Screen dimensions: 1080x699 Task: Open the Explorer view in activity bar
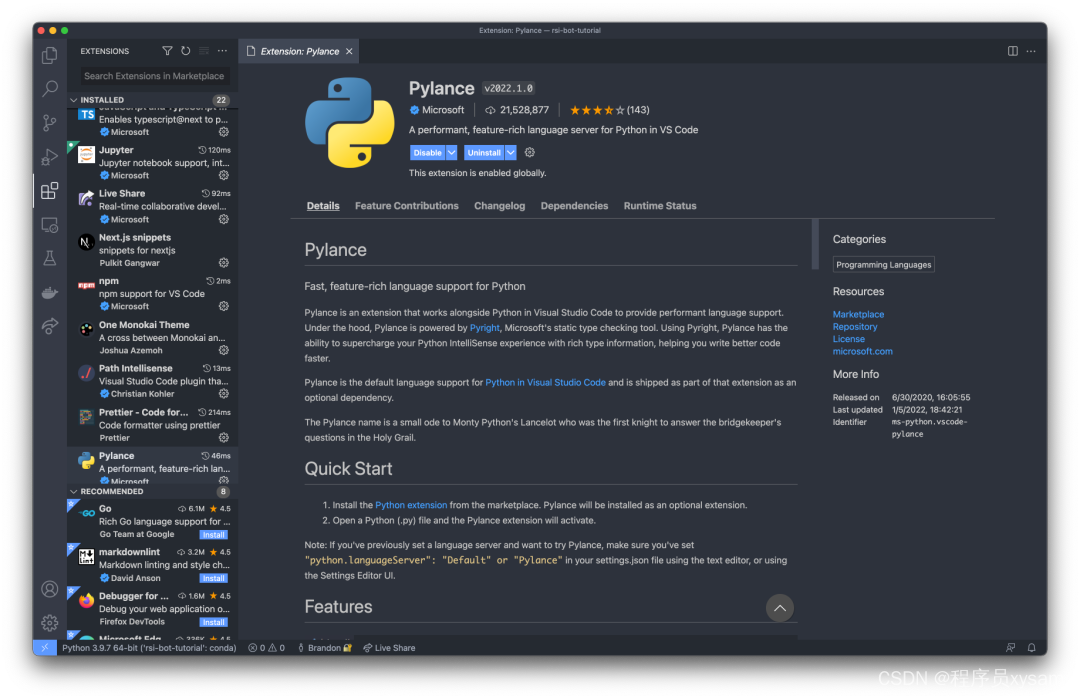click(x=50, y=55)
